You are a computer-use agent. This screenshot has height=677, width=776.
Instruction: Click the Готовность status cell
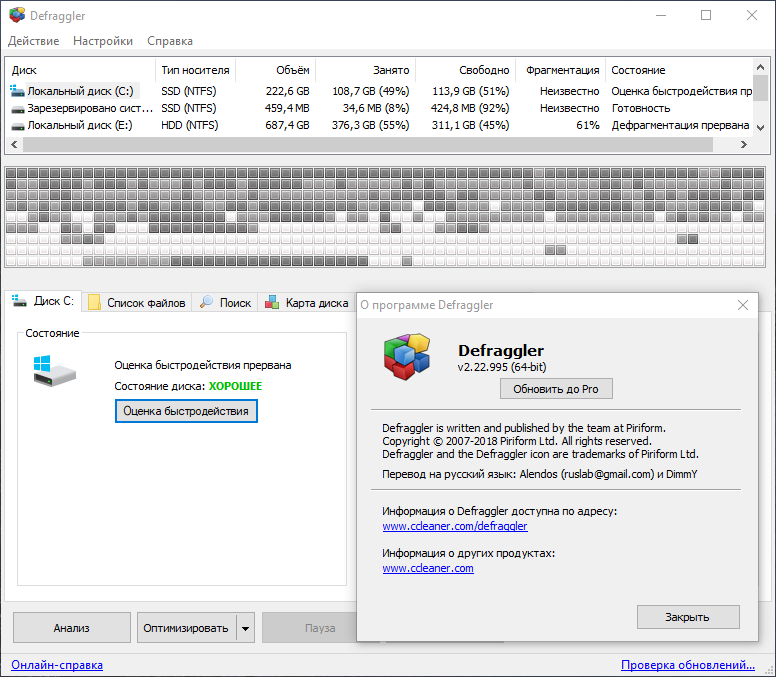641,108
